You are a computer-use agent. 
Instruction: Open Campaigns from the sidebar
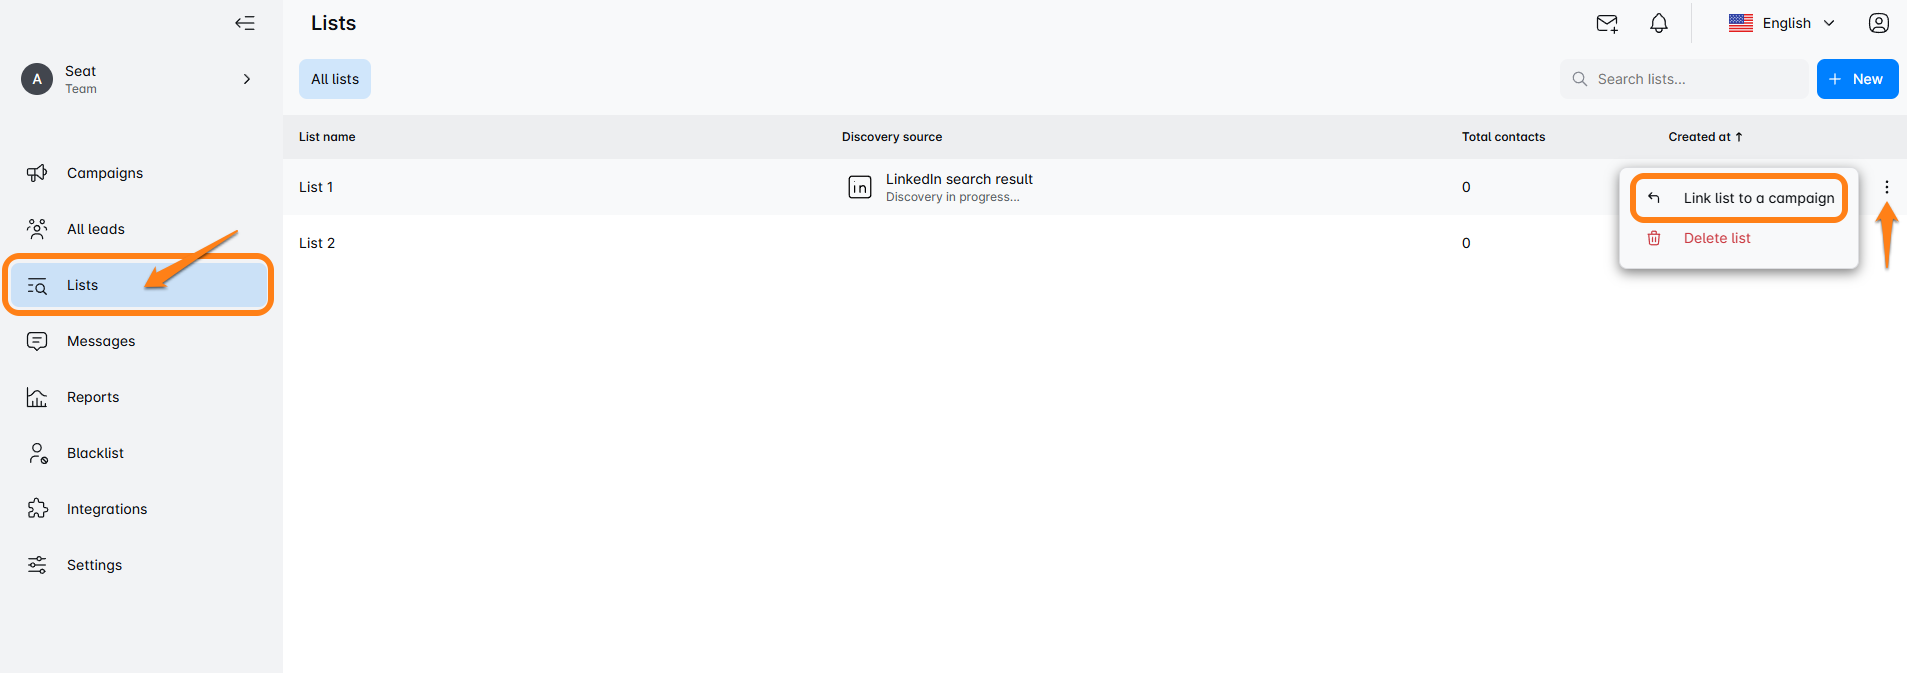104,173
